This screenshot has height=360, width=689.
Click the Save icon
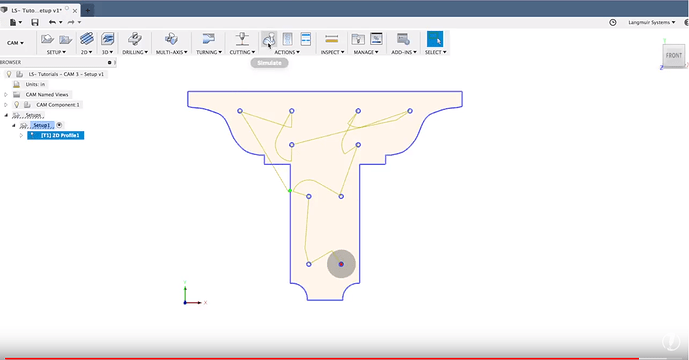point(35,22)
